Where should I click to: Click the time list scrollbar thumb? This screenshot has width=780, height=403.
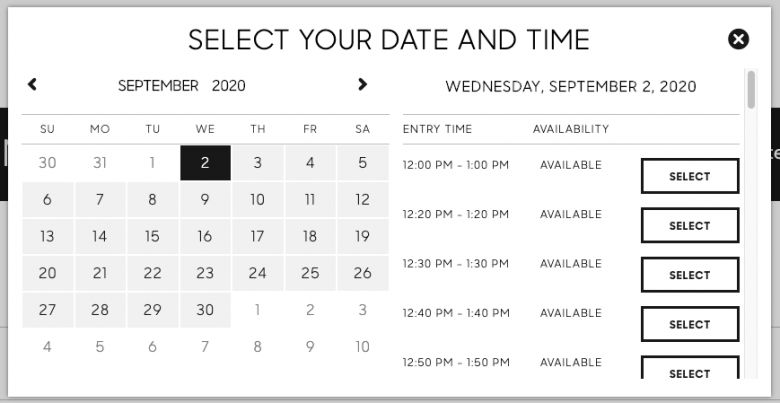pos(751,90)
